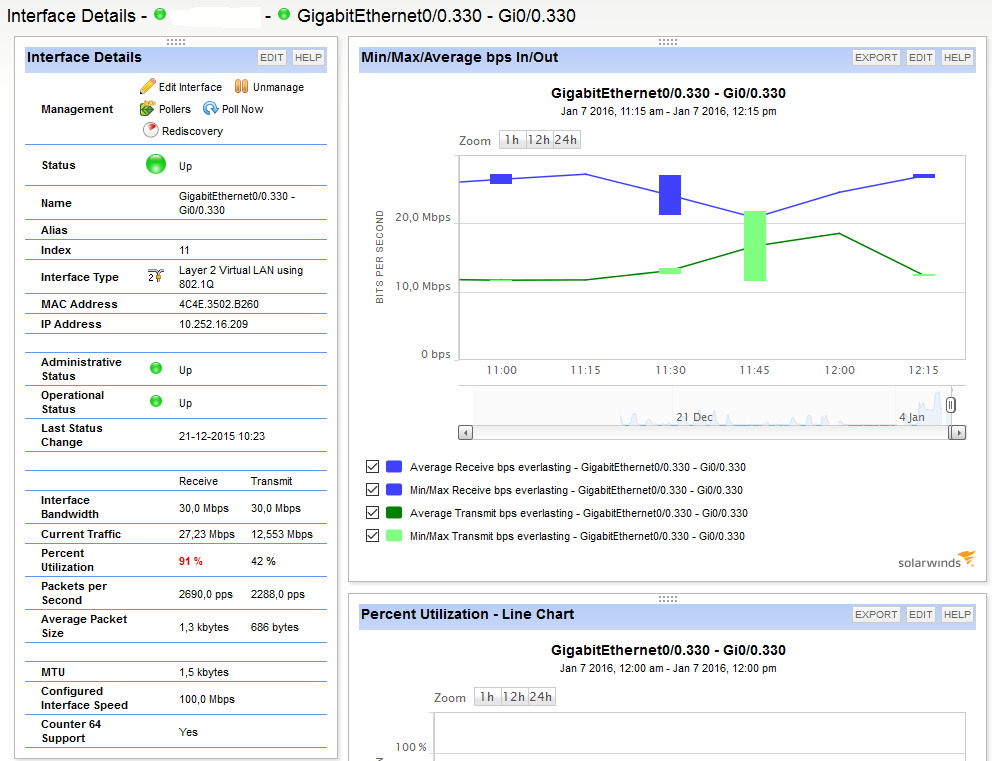This screenshot has width=992, height=761.
Task: Click the green Status Up indicator
Action: pyautogui.click(x=156, y=164)
